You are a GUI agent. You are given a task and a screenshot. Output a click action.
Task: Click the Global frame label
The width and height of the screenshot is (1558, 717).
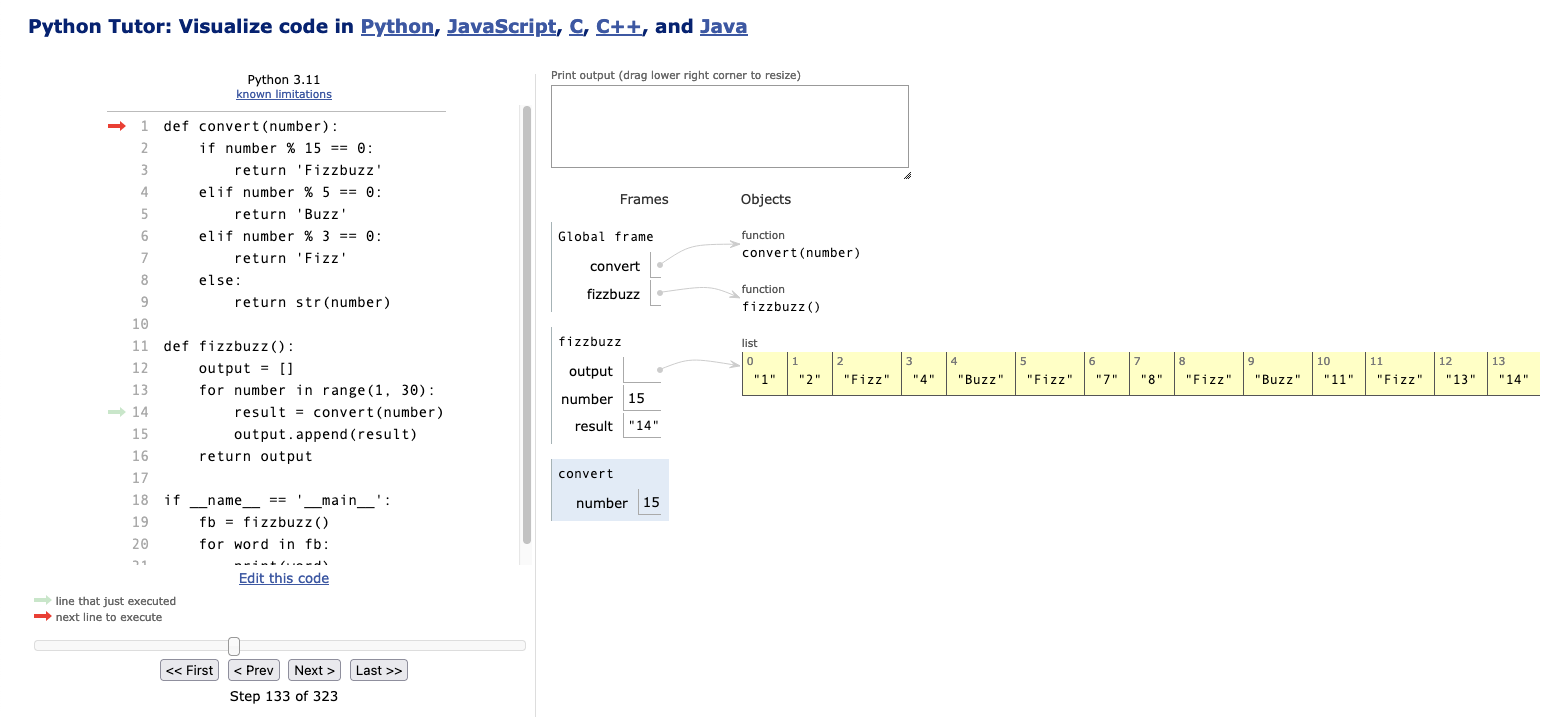pos(606,237)
